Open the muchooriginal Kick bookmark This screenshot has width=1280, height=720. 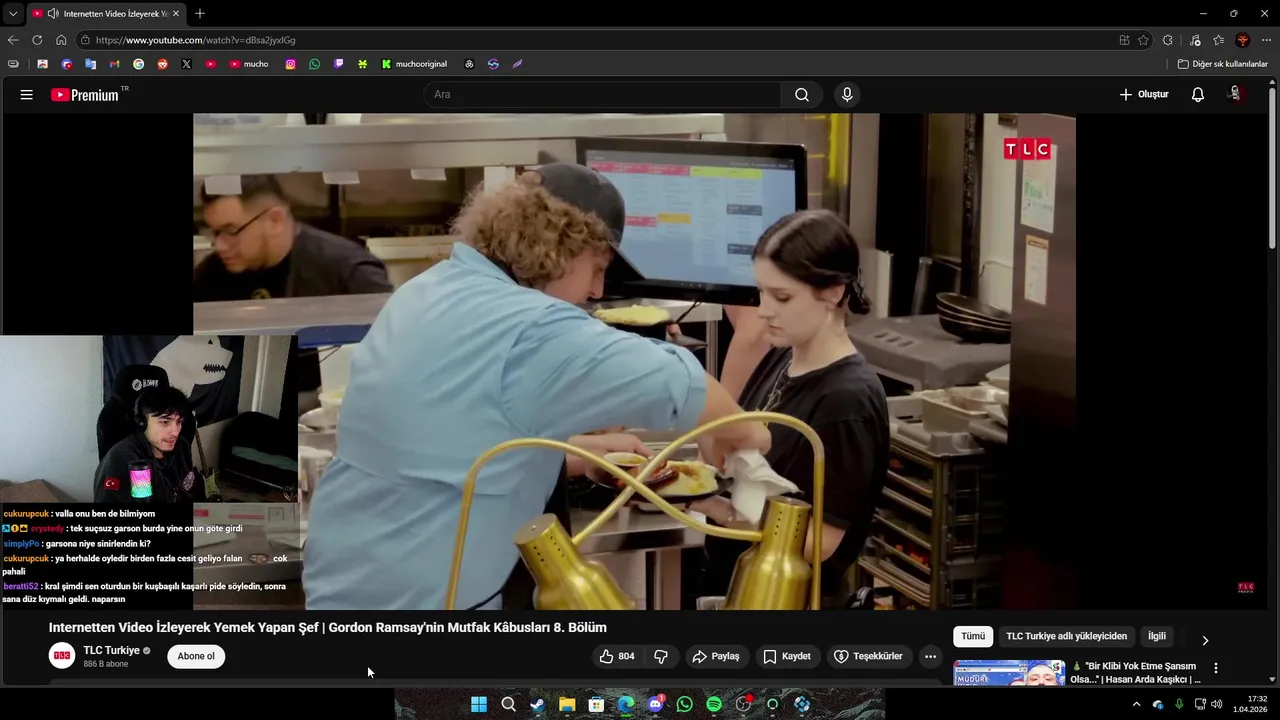414,64
